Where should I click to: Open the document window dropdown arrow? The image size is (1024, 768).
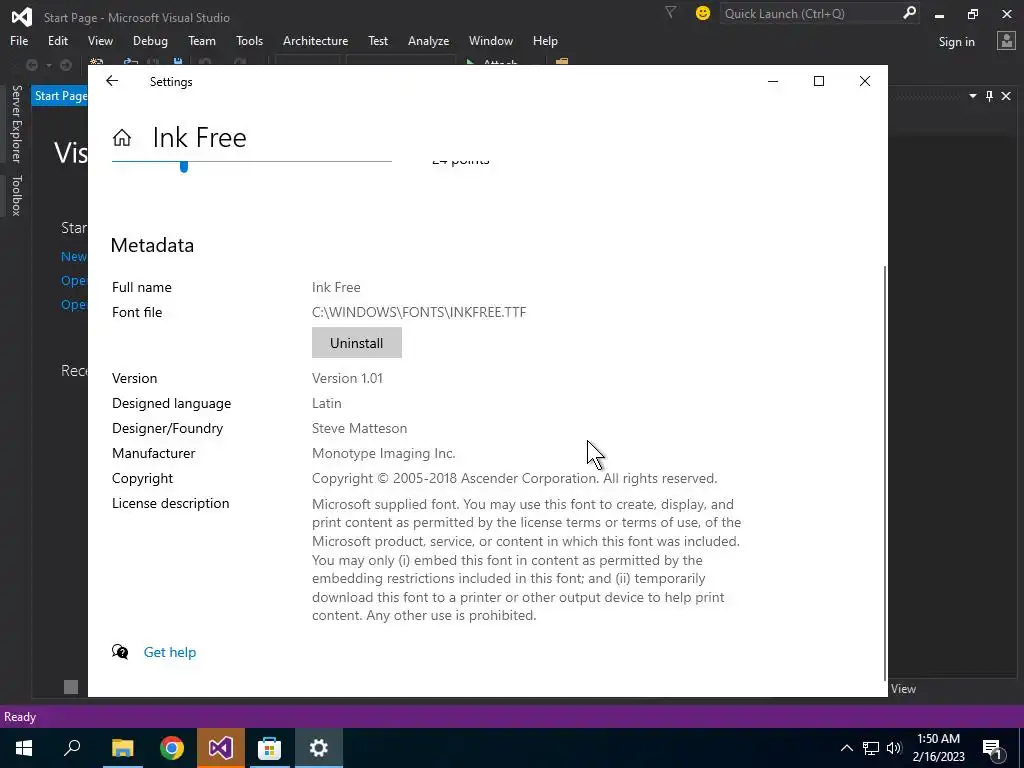(972, 96)
